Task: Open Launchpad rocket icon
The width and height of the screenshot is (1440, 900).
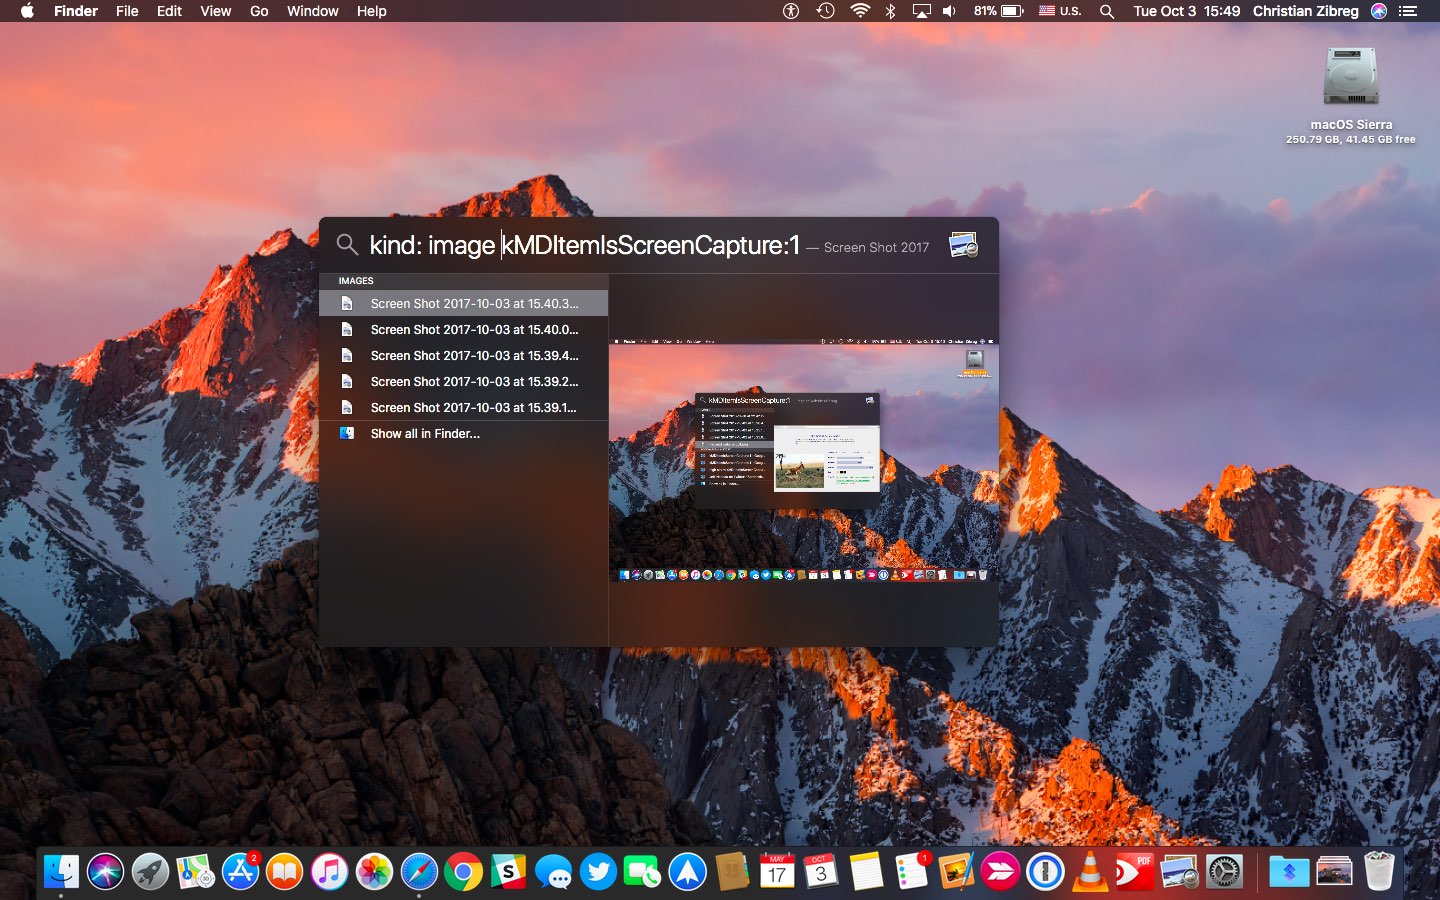Action: point(150,872)
